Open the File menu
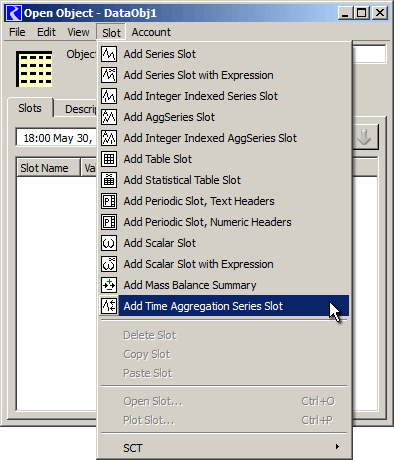The height and width of the screenshot is (460, 394). pos(17,32)
